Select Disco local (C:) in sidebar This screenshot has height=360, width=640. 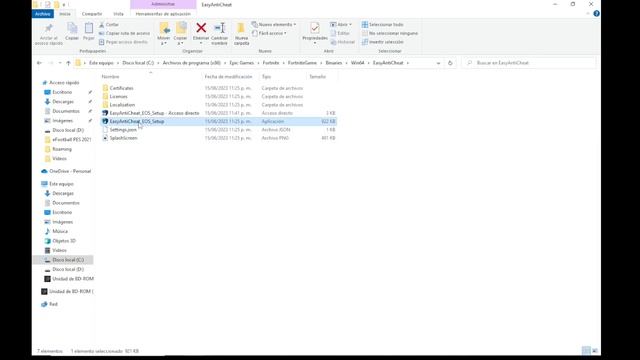(63, 260)
